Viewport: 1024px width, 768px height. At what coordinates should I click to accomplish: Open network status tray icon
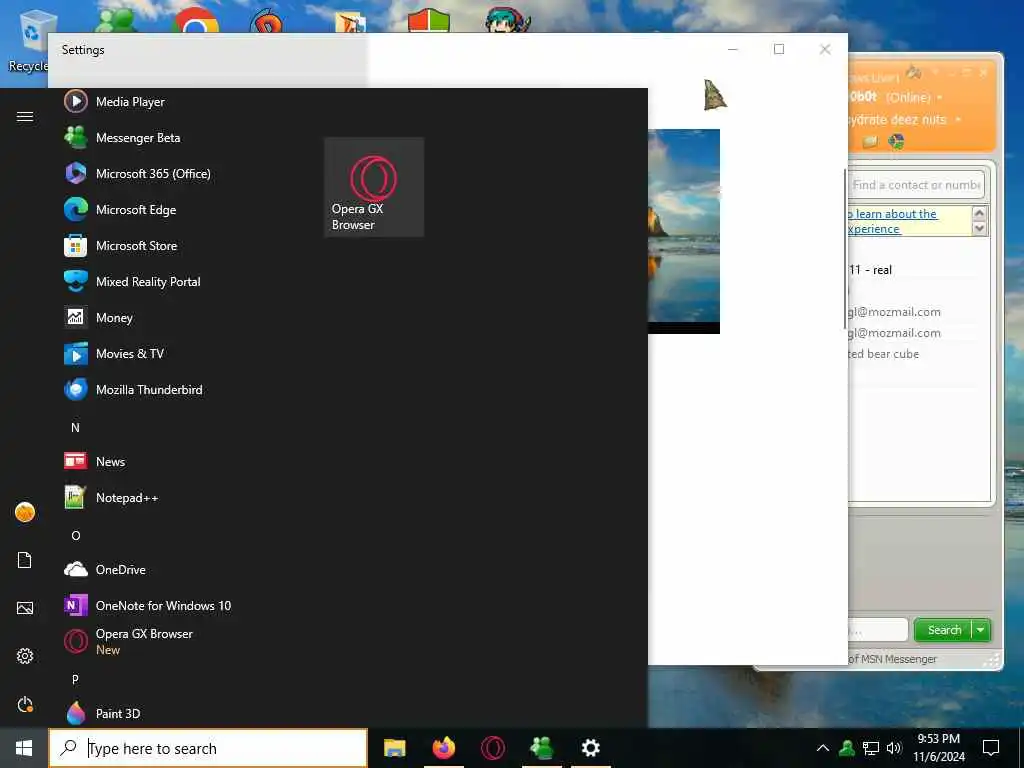[x=871, y=748]
